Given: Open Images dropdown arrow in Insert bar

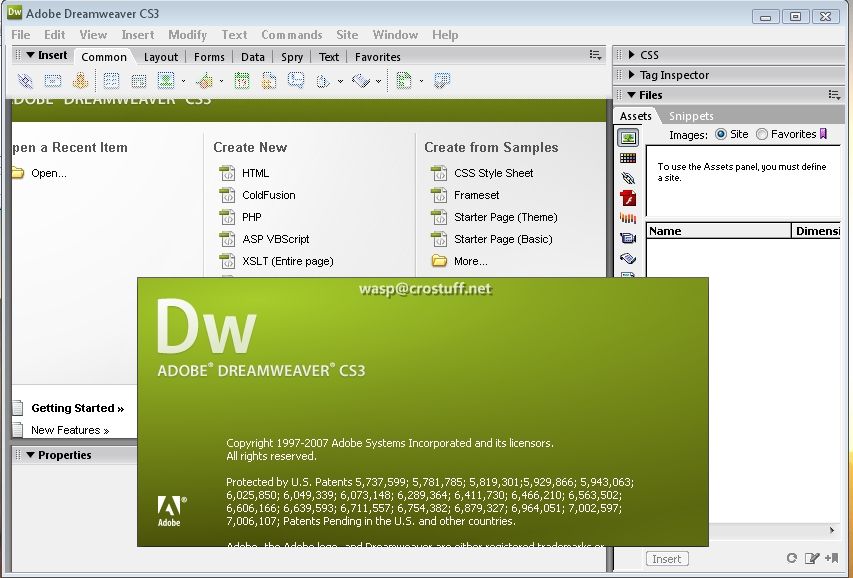Looking at the screenshot, I should 183,82.
